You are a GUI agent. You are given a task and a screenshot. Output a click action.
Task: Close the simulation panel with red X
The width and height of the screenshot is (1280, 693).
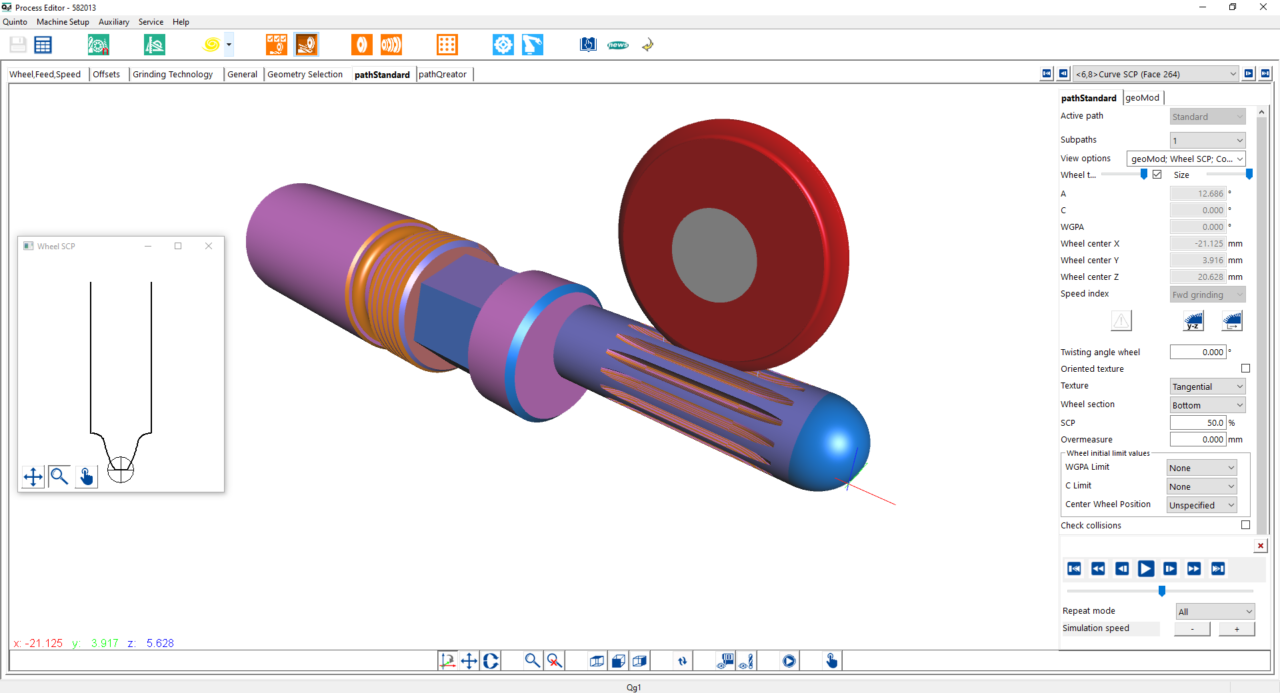(x=1261, y=546)
